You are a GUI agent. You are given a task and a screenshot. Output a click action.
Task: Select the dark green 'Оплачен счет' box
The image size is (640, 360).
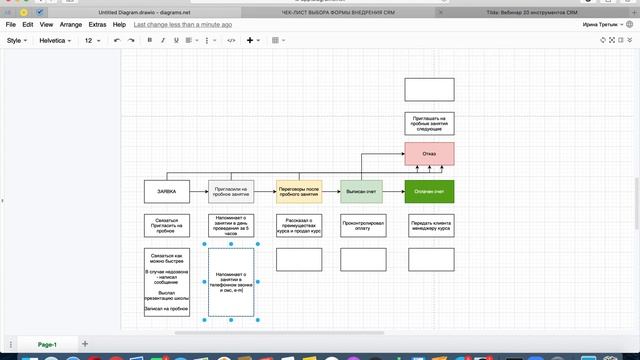(429, 191)
